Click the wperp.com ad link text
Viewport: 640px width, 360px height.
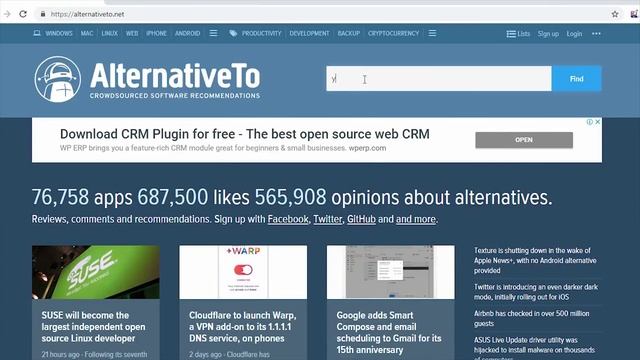367,148
